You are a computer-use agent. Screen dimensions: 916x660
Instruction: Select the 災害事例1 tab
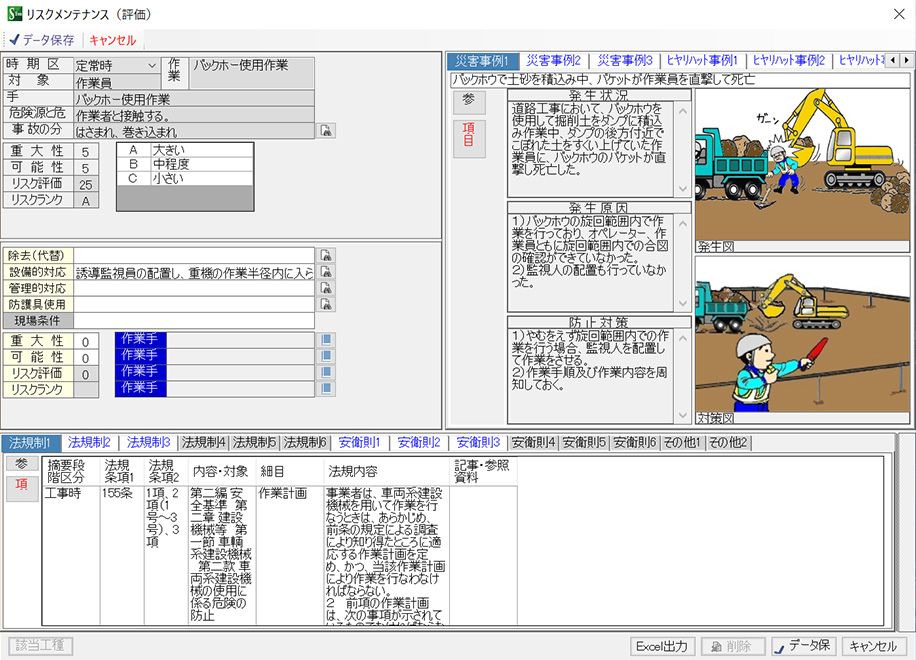[x=481, y=61]
